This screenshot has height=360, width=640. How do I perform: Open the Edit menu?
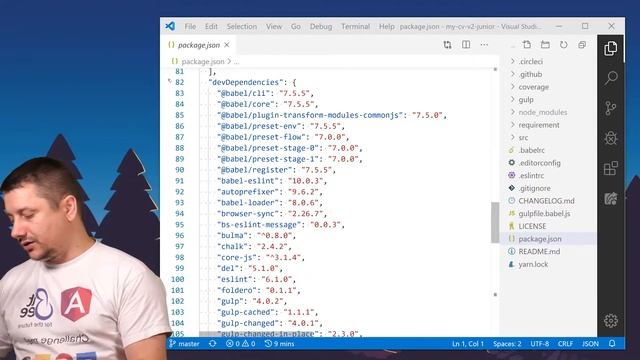[211, 26]
